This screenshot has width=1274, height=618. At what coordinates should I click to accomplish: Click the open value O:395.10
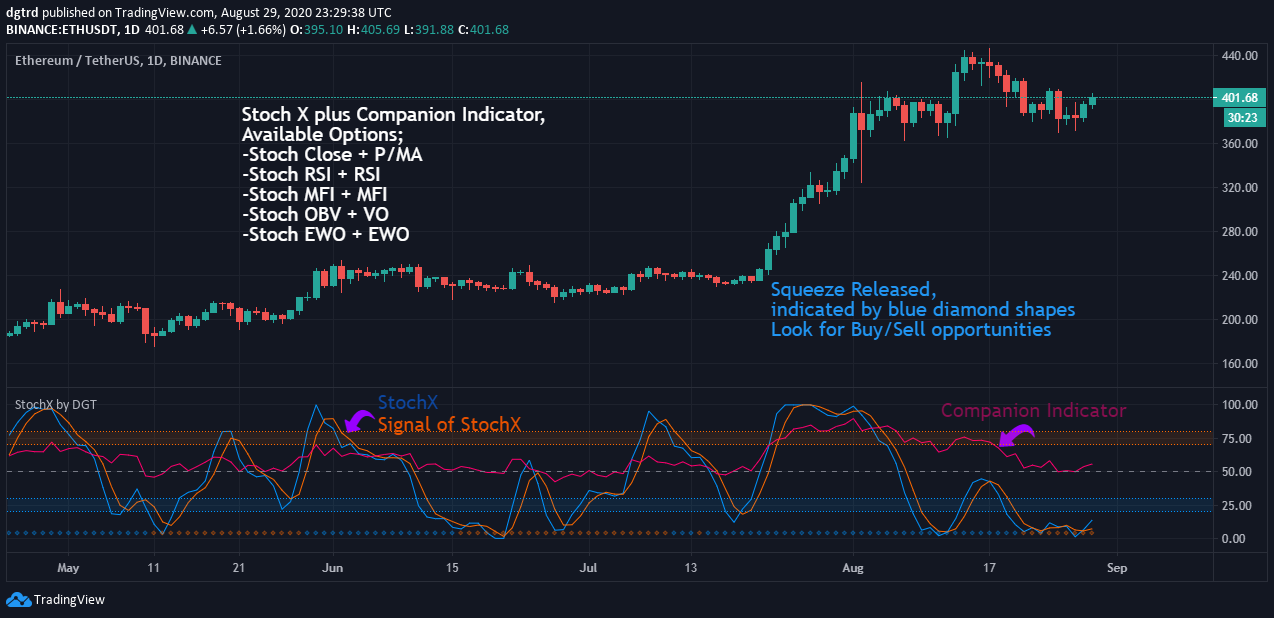click(x=318, y=30)
